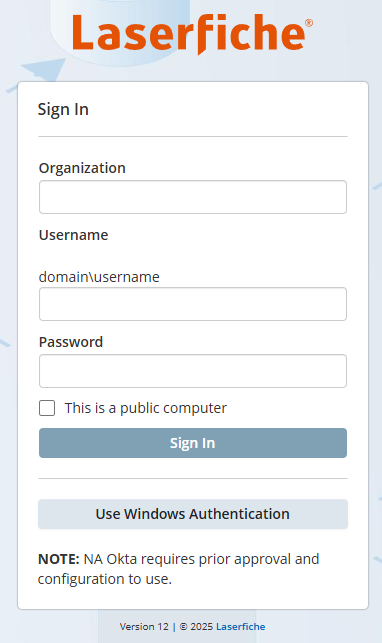Image resolution: width=382 pixels, height=643 pixels.
Task: Click the Organization field label
Action: coord(82,168)
